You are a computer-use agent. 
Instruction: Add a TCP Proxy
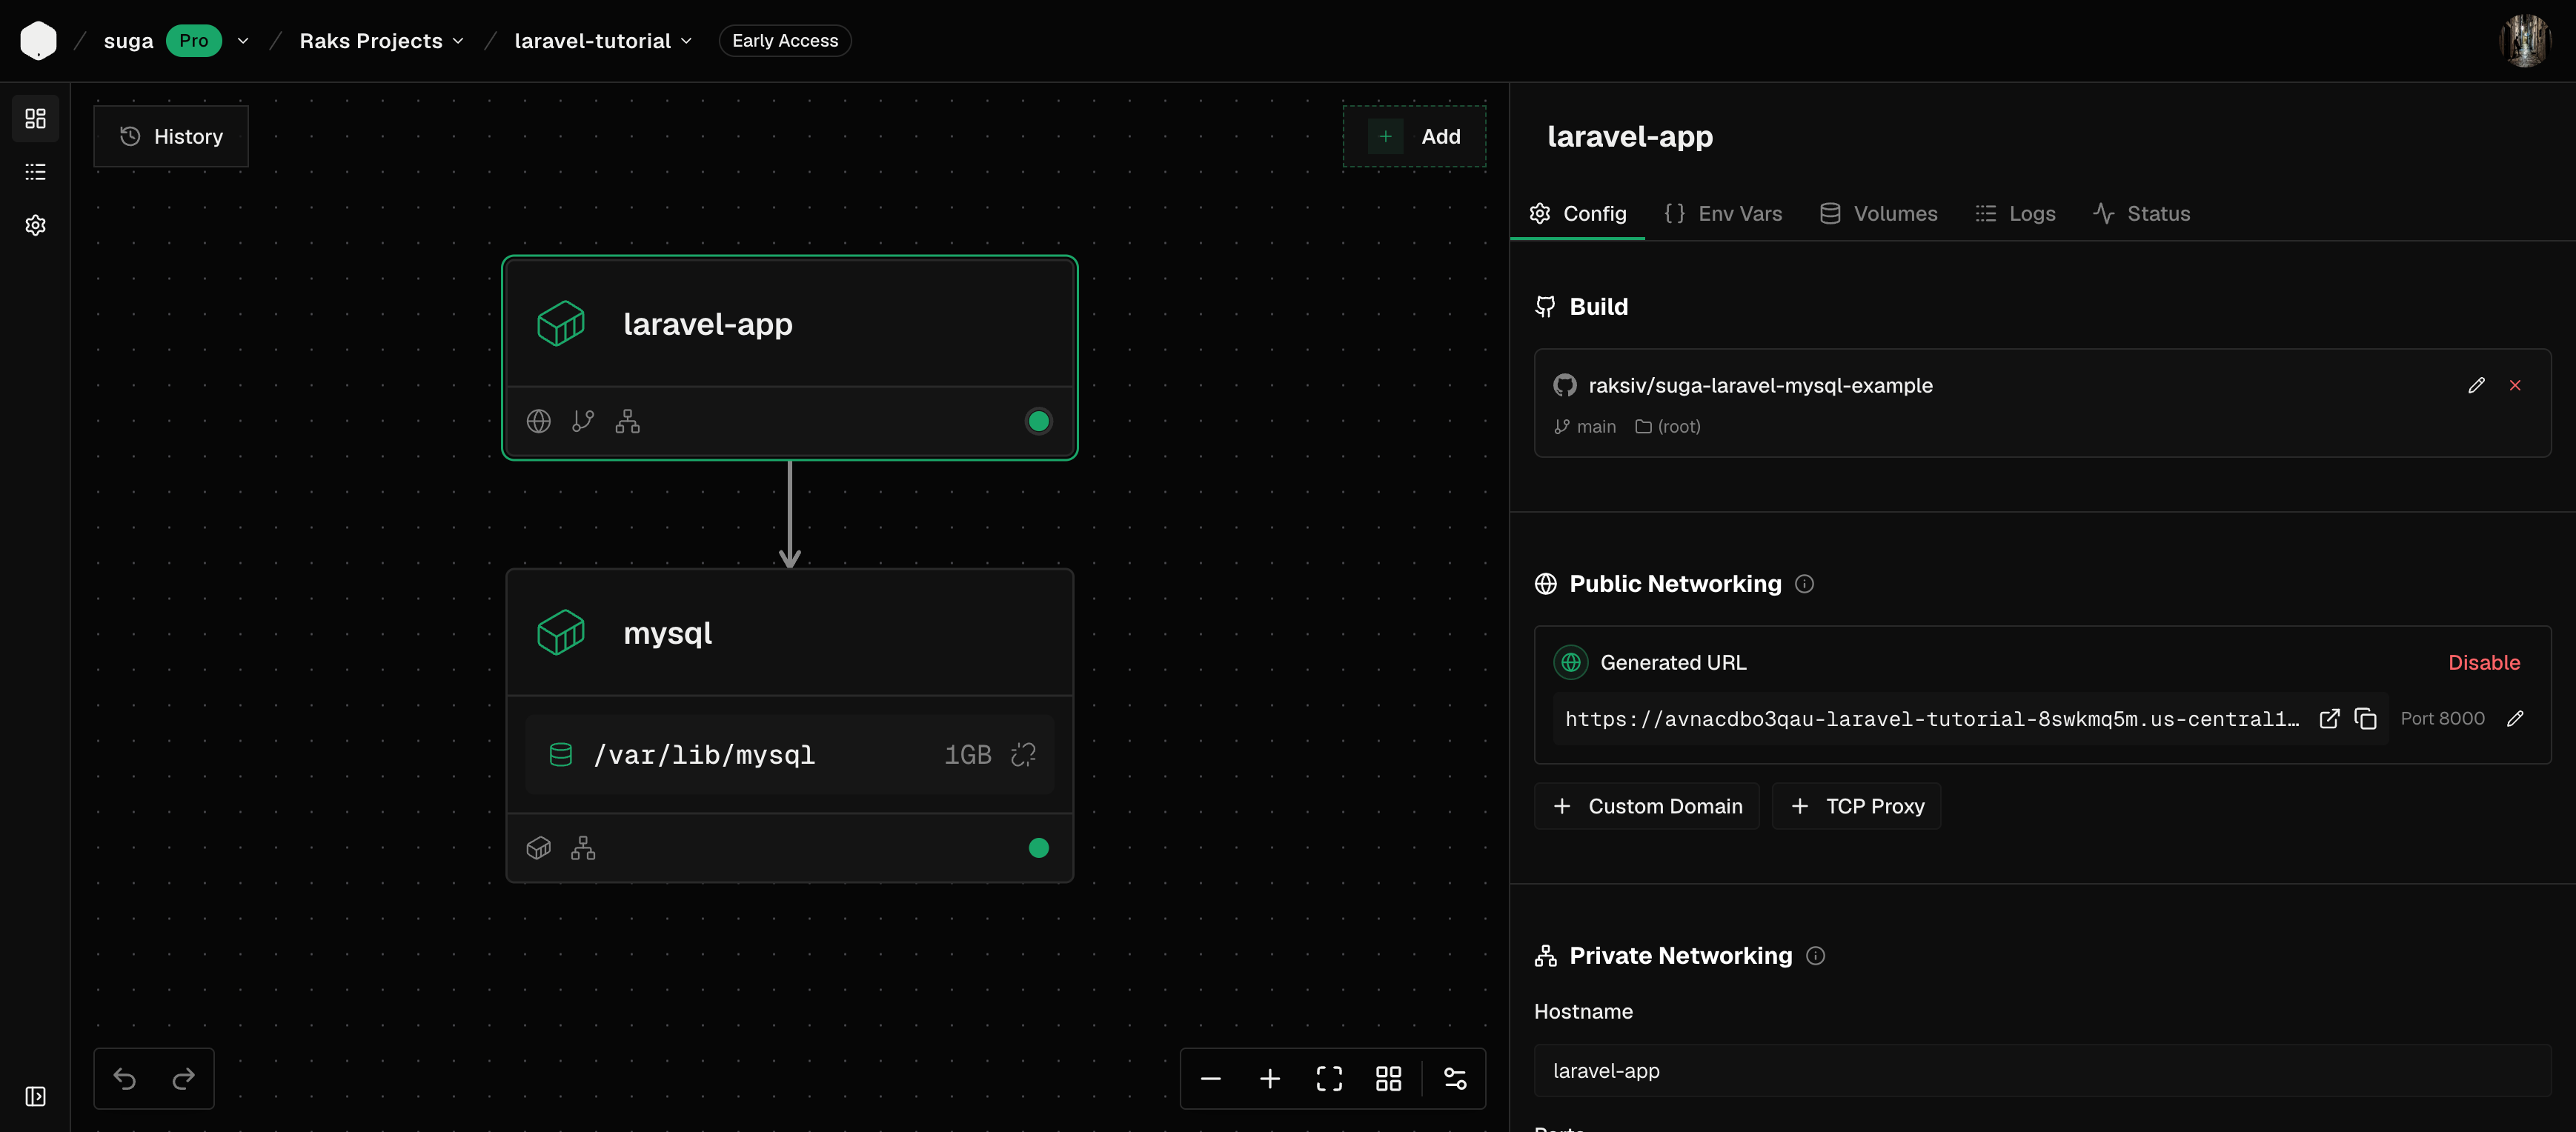tap(1856, 806)
